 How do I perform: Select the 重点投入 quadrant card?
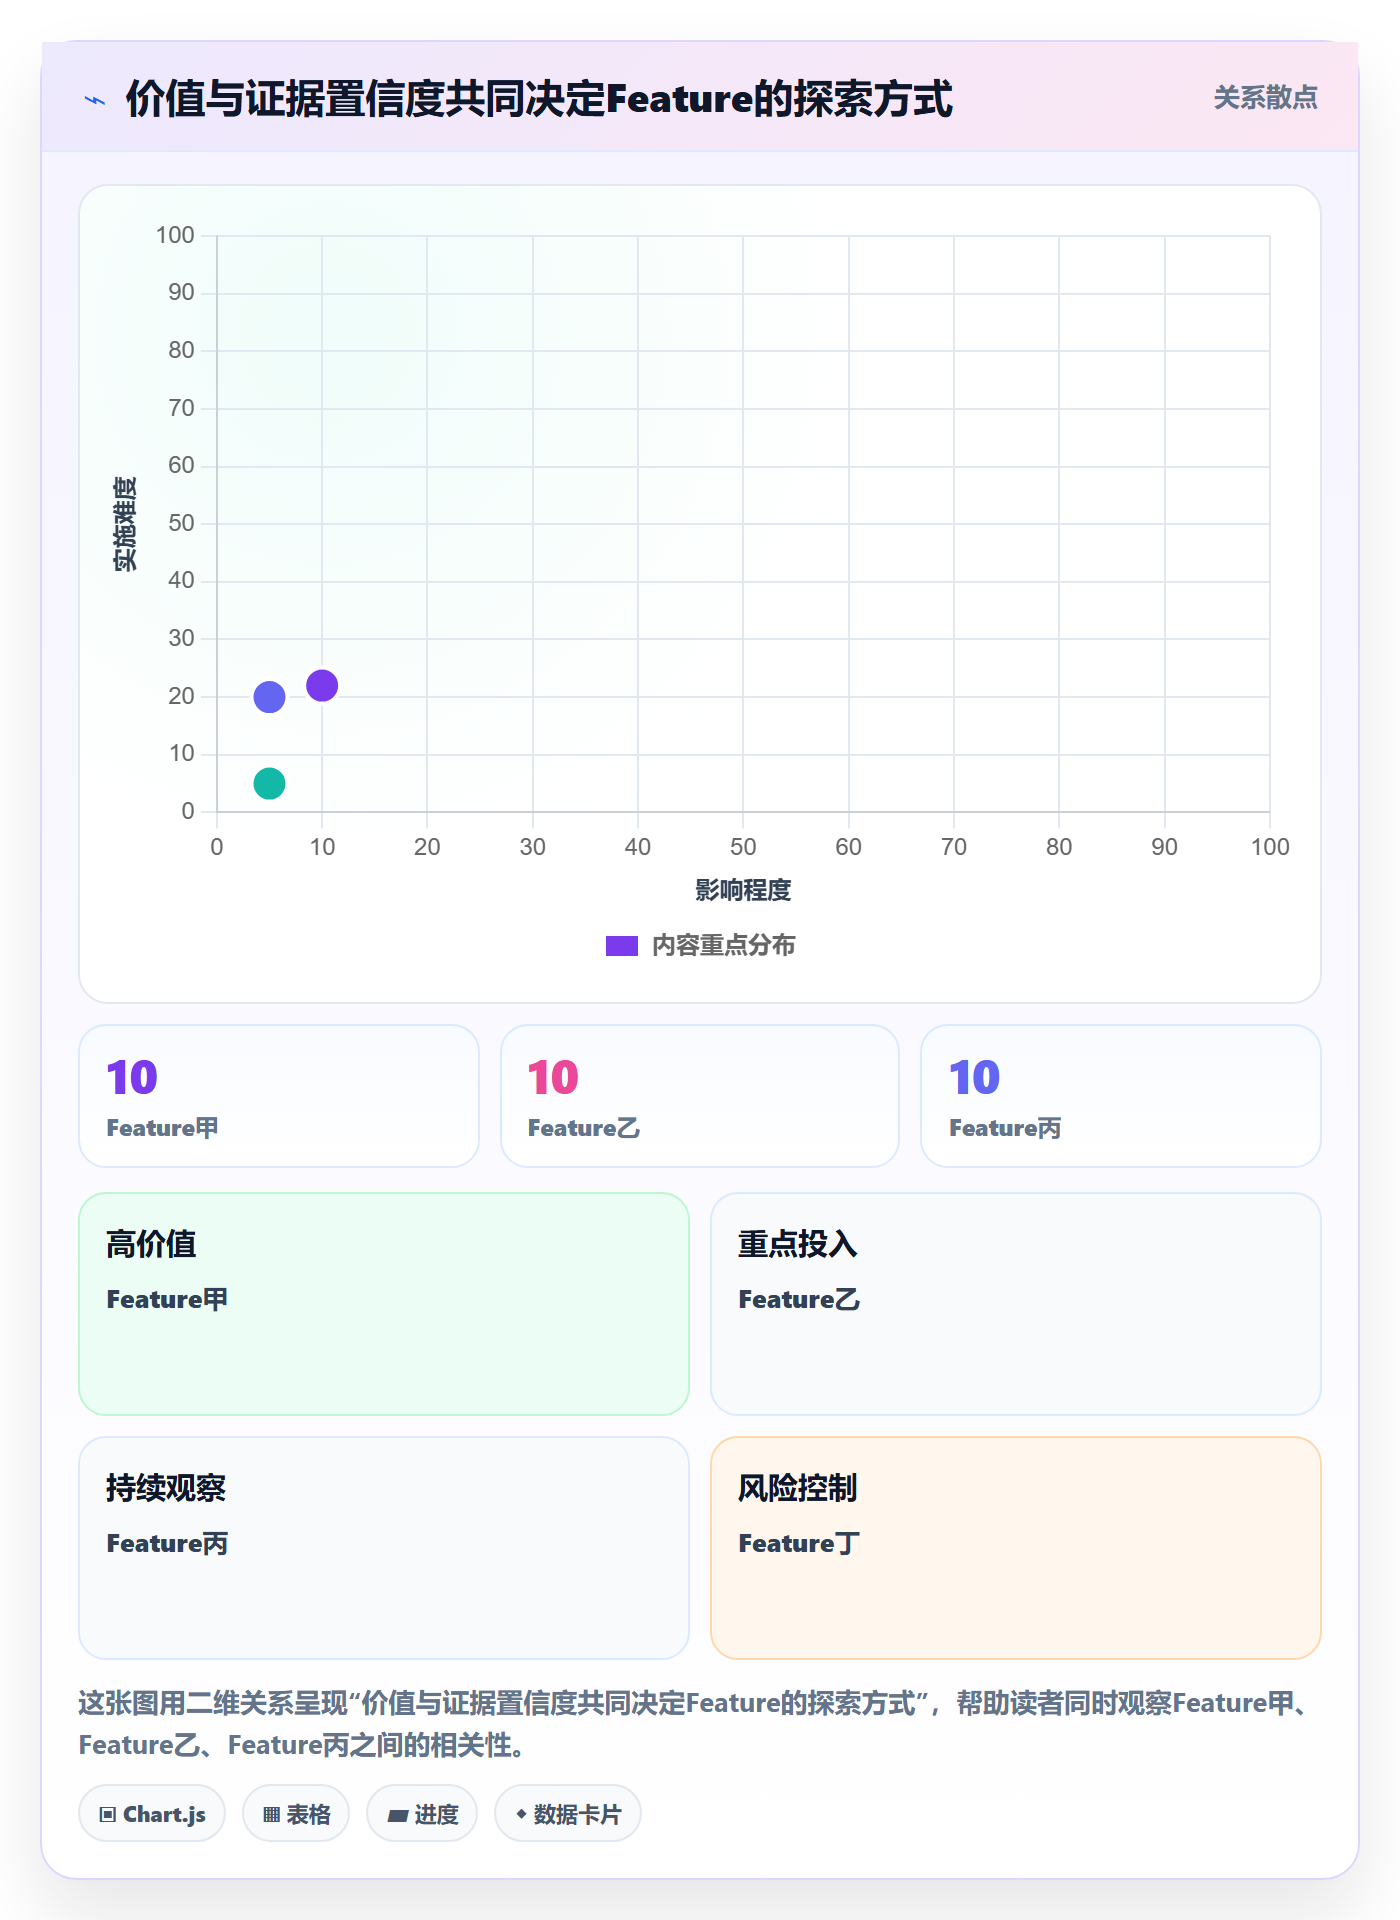1016,1304
